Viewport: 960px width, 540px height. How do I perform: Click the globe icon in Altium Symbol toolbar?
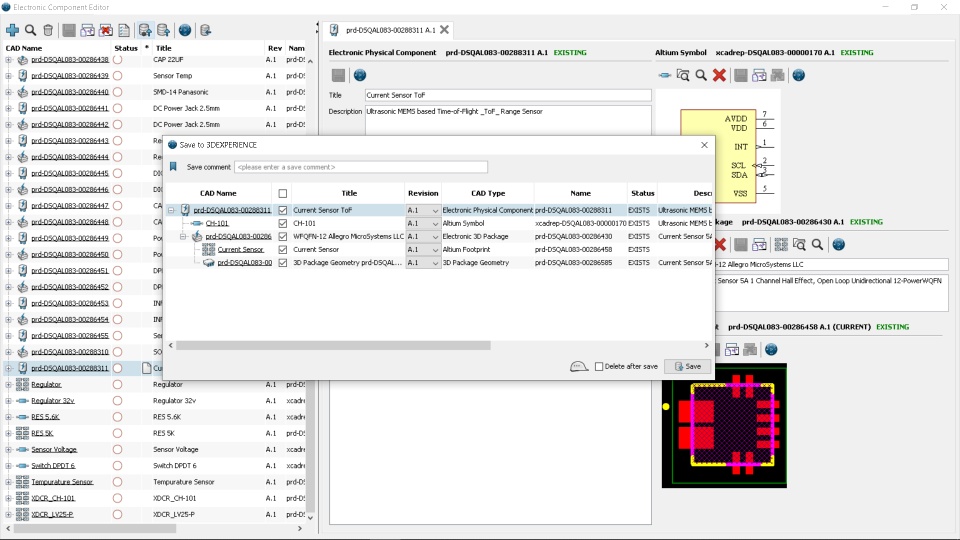[x=799, y=75]
